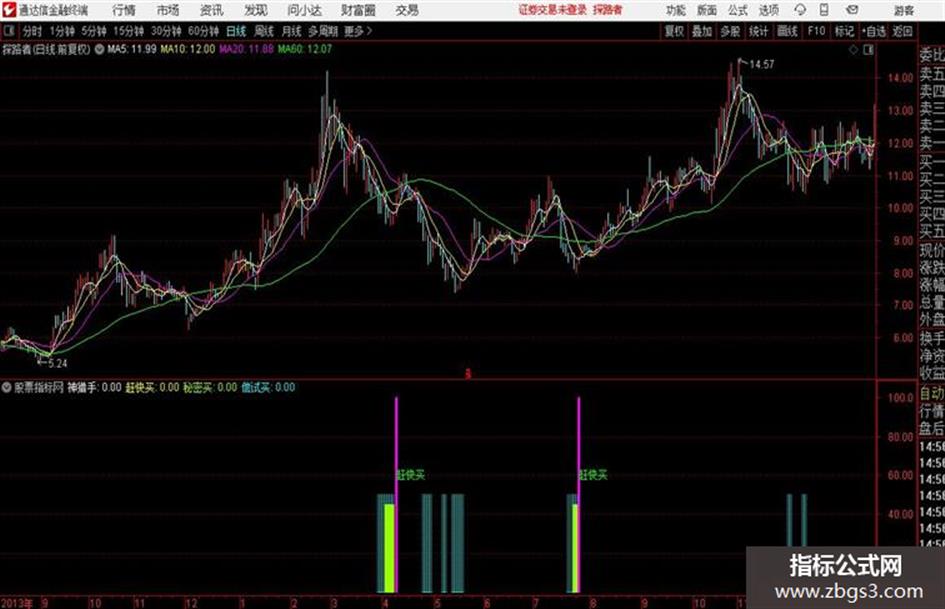Image resolution: width=945 pixels, height=609 pixels.
Task: Click the Tongdaxin red logo icon
Action: pos(9,10)
